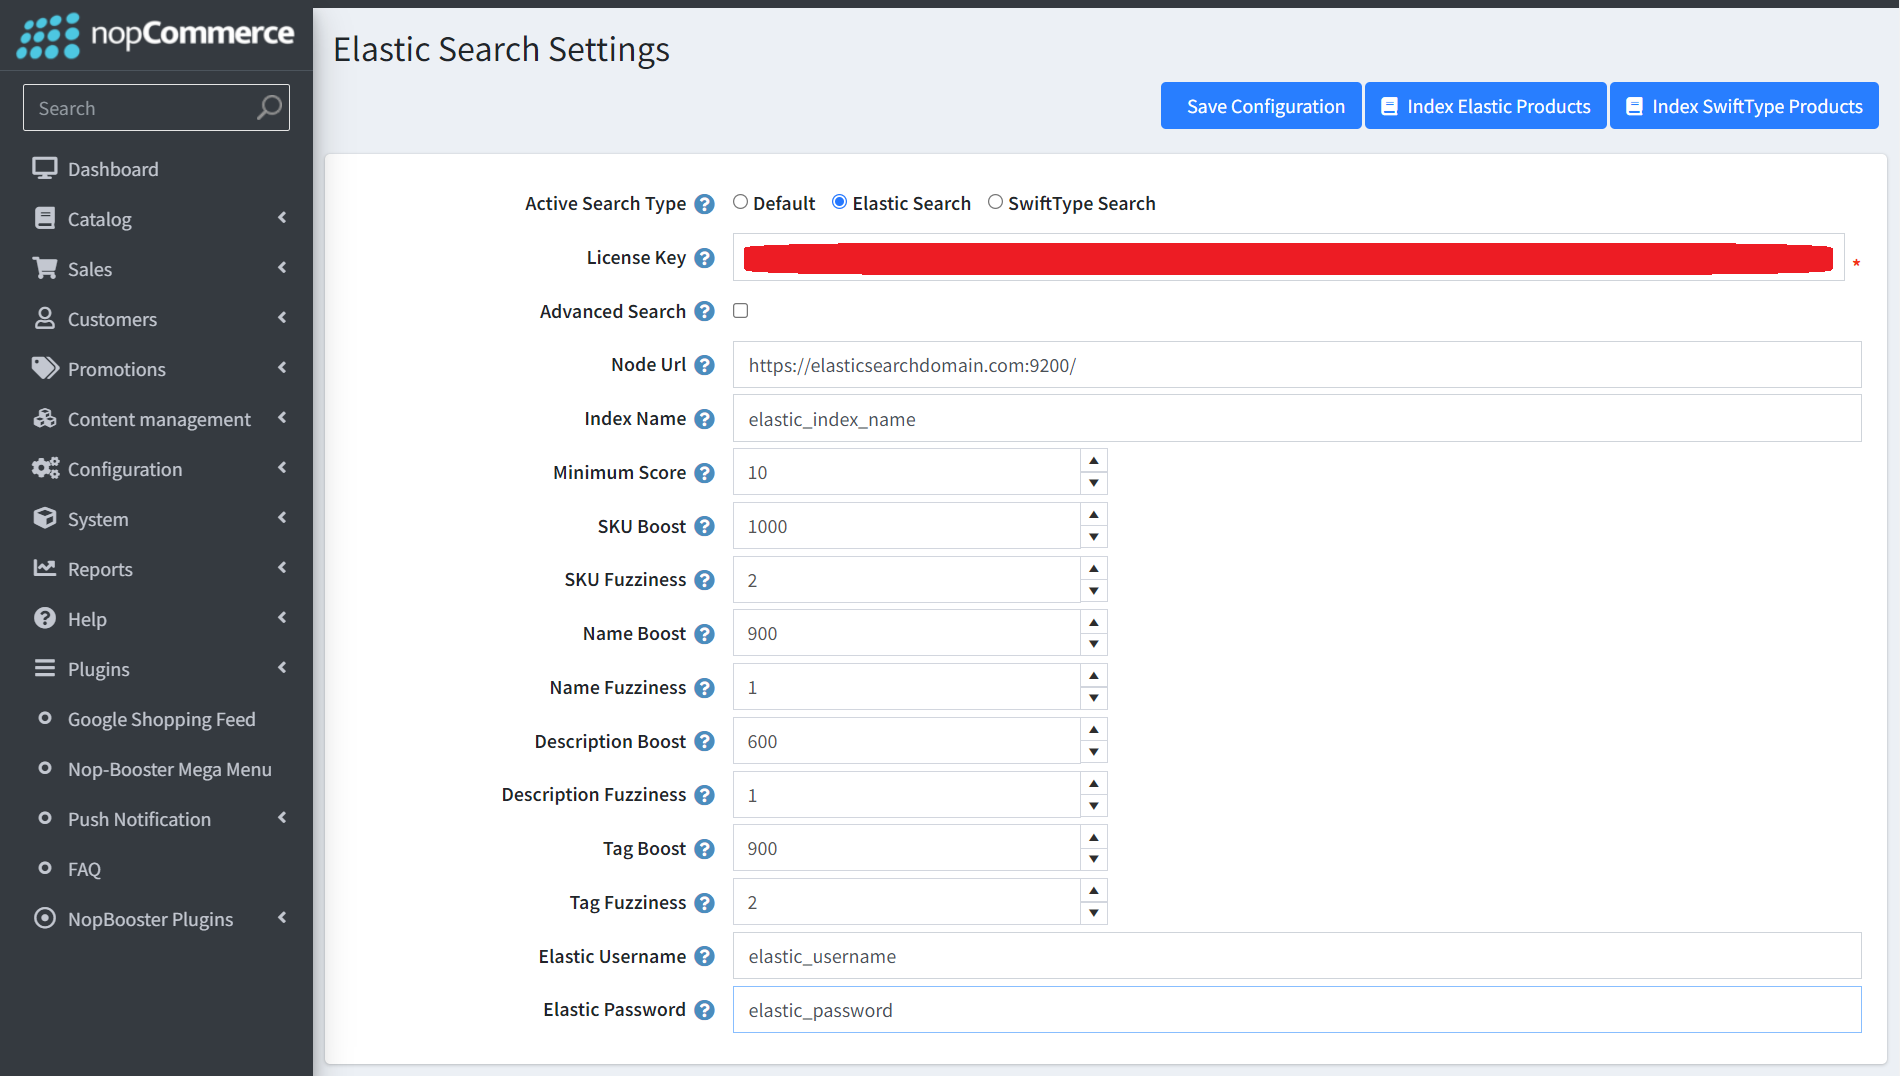Viewport: 1900px width, 1076px height.
Task: Increase Tag Boost with up arrow
Action: pos(1094,837)
